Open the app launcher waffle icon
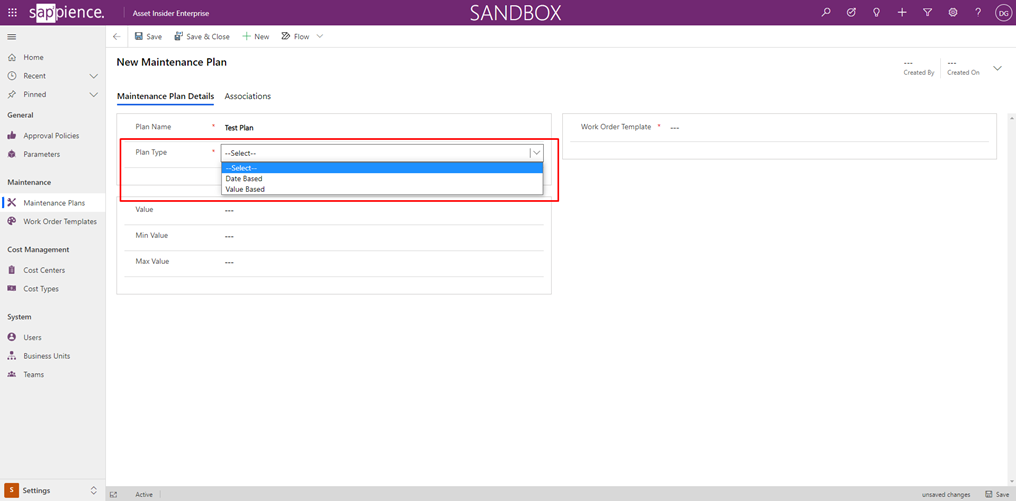 [12, 13]
